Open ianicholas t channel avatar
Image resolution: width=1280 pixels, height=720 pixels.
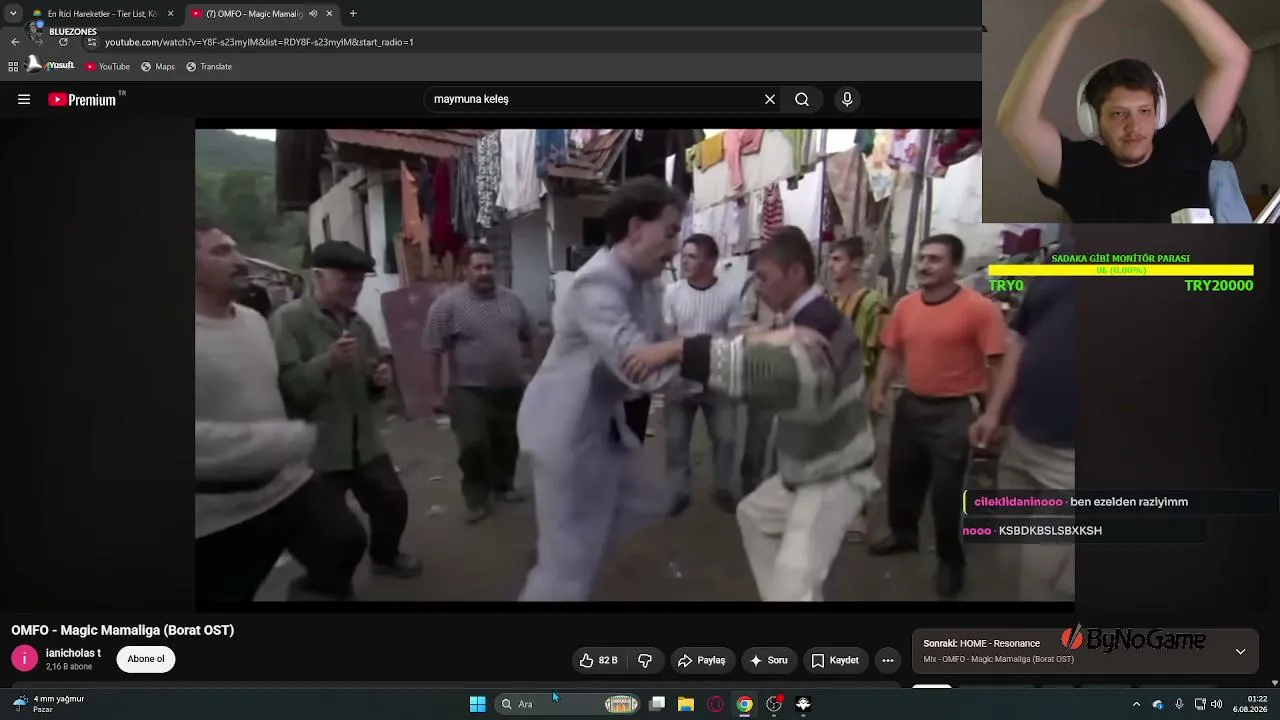pos(24,659)
